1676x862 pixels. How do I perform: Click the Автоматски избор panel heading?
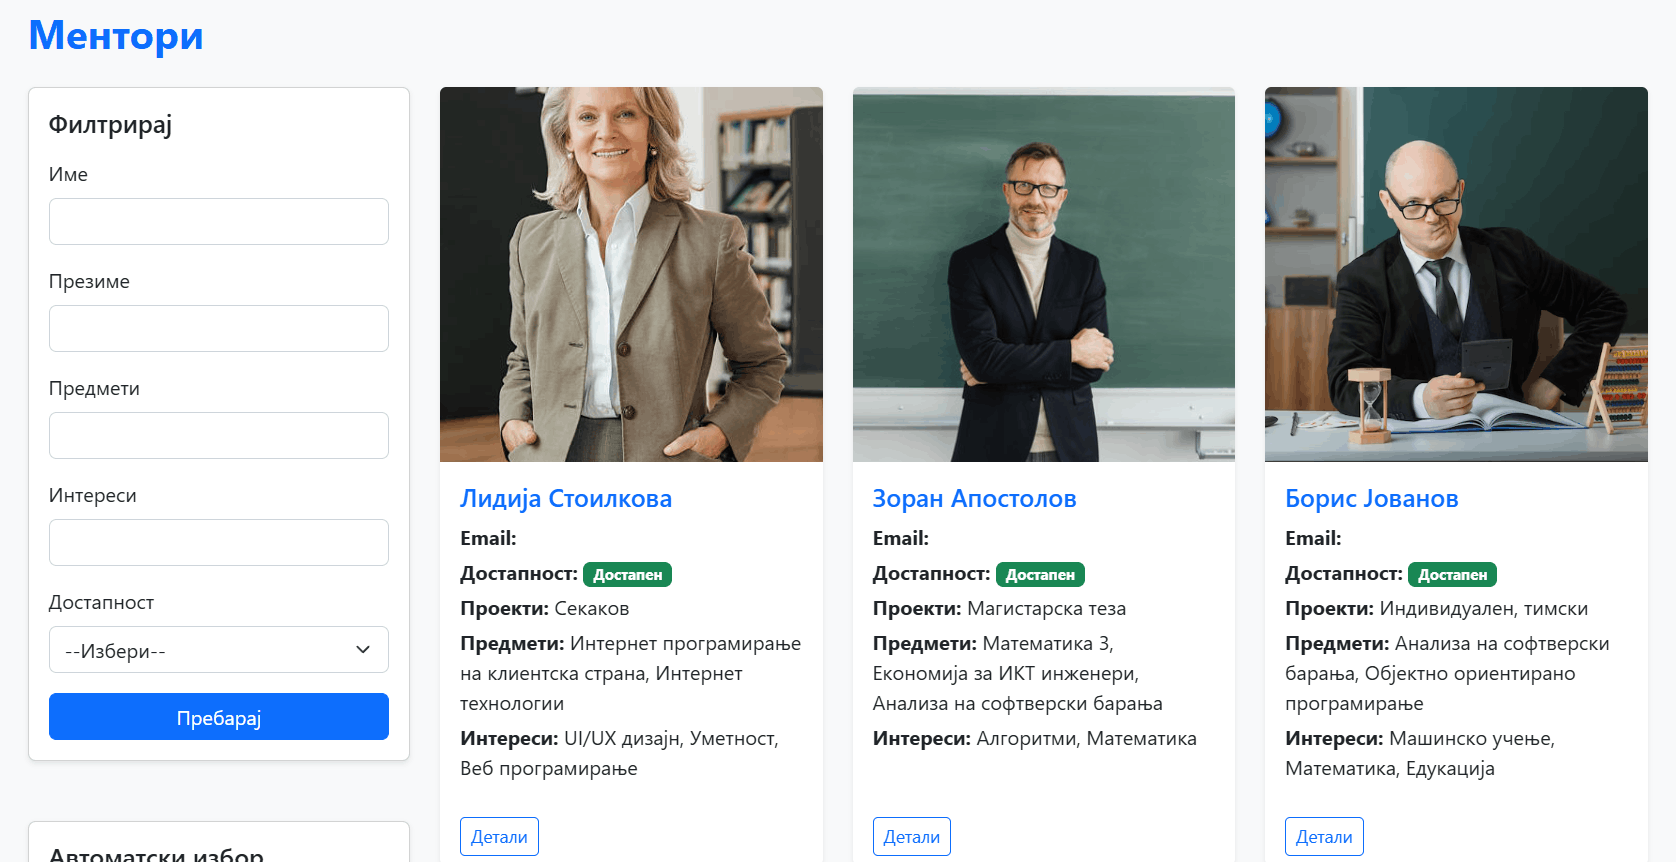pos(156,854)
